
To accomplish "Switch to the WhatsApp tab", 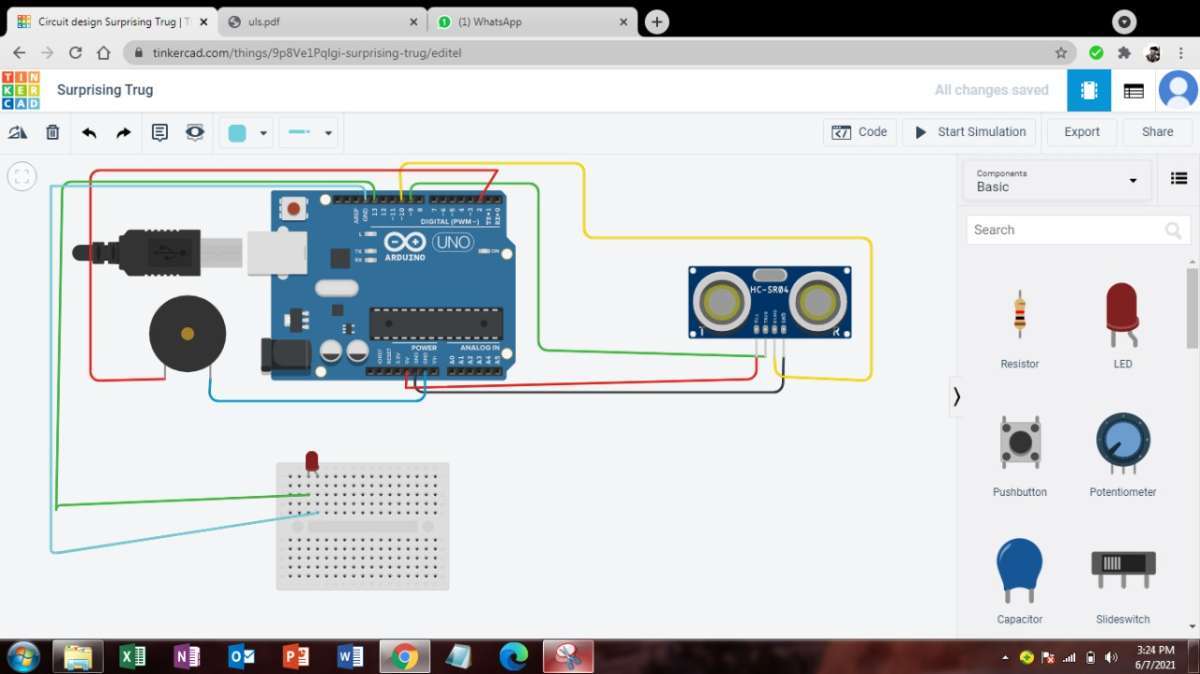I will pyautogui.click(x=530, y=22).
